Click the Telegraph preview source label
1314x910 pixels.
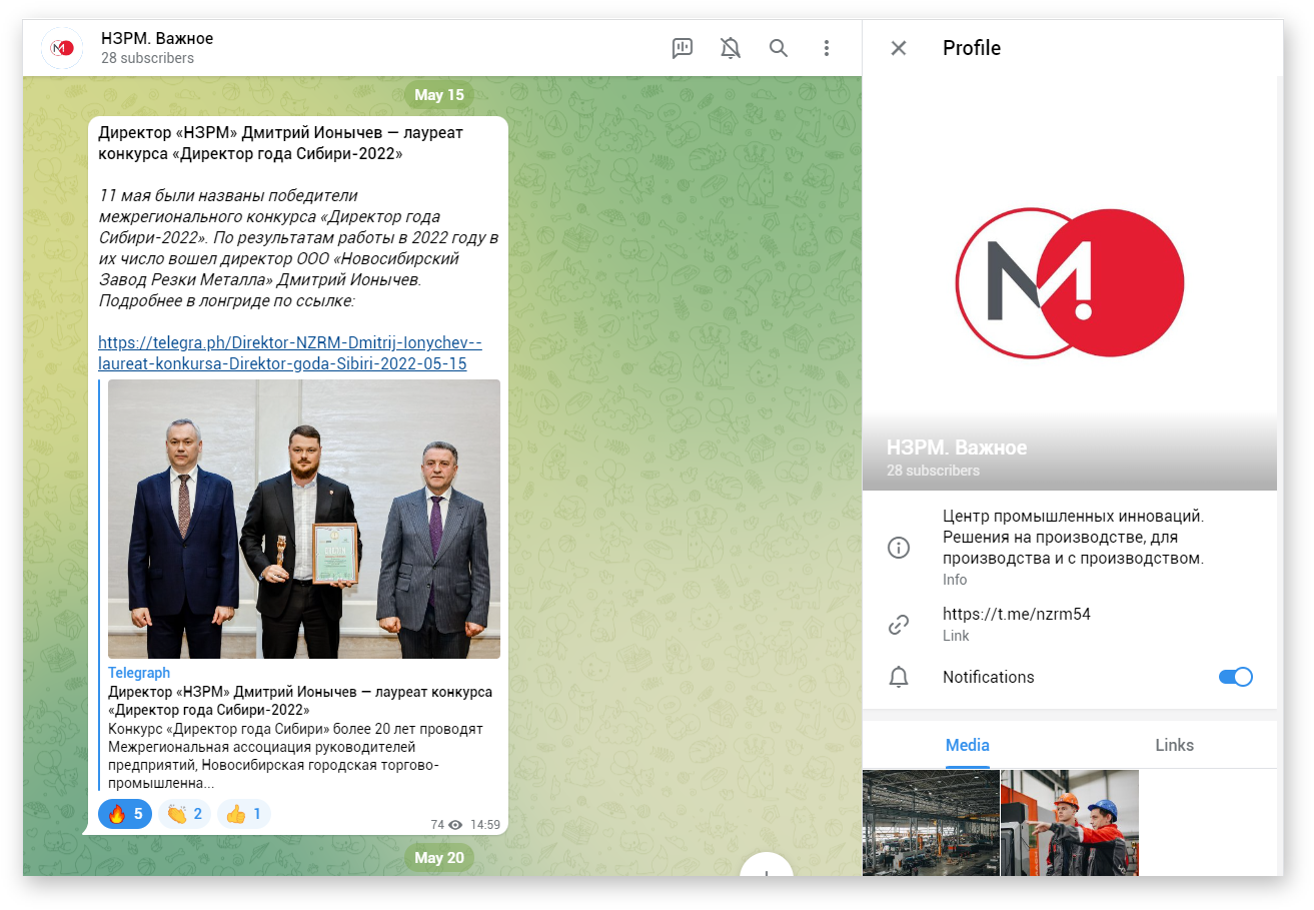[x=139, y=673]
